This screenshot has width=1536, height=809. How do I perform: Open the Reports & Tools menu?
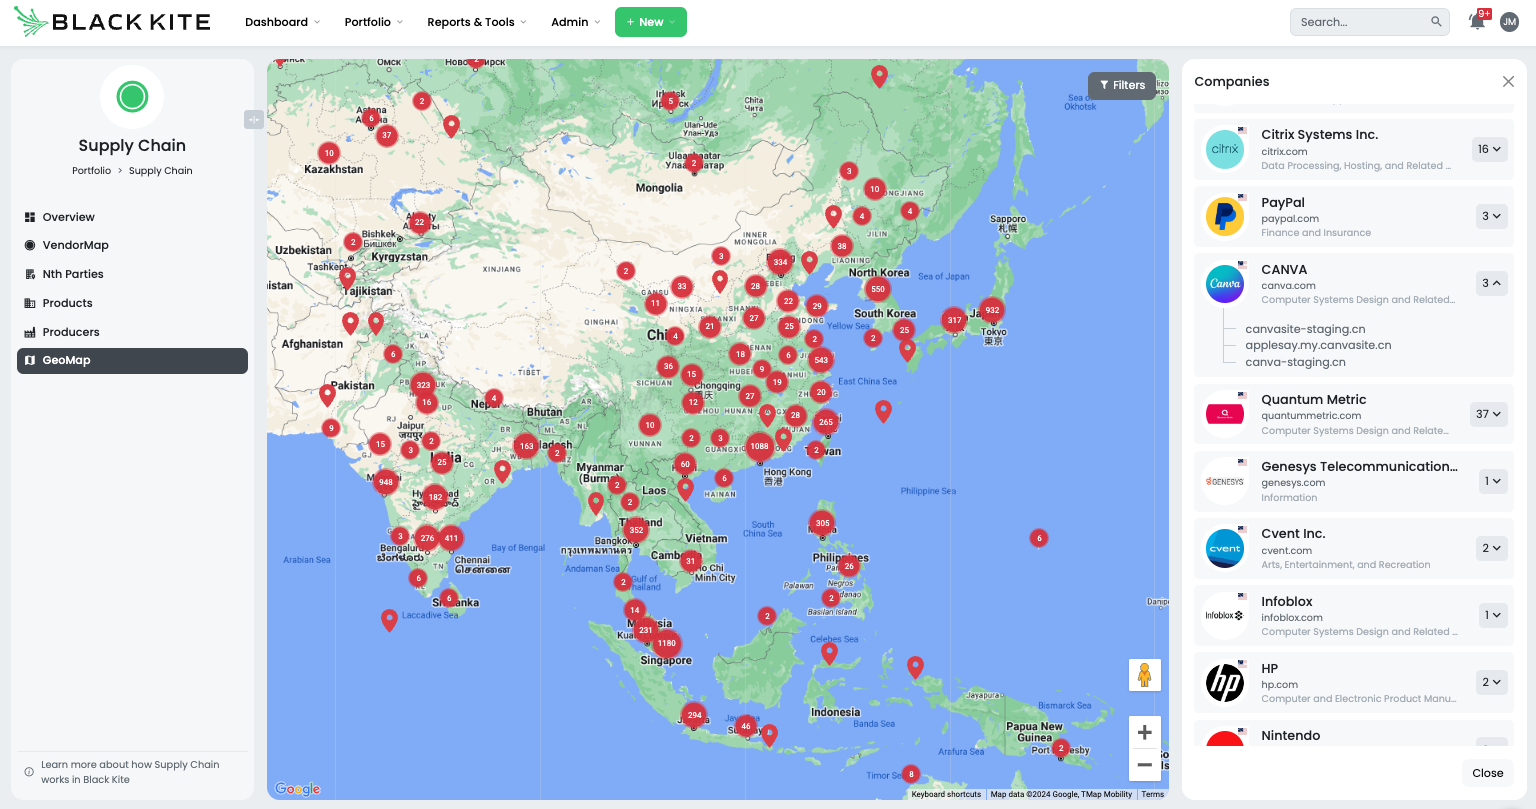point(476,21)
